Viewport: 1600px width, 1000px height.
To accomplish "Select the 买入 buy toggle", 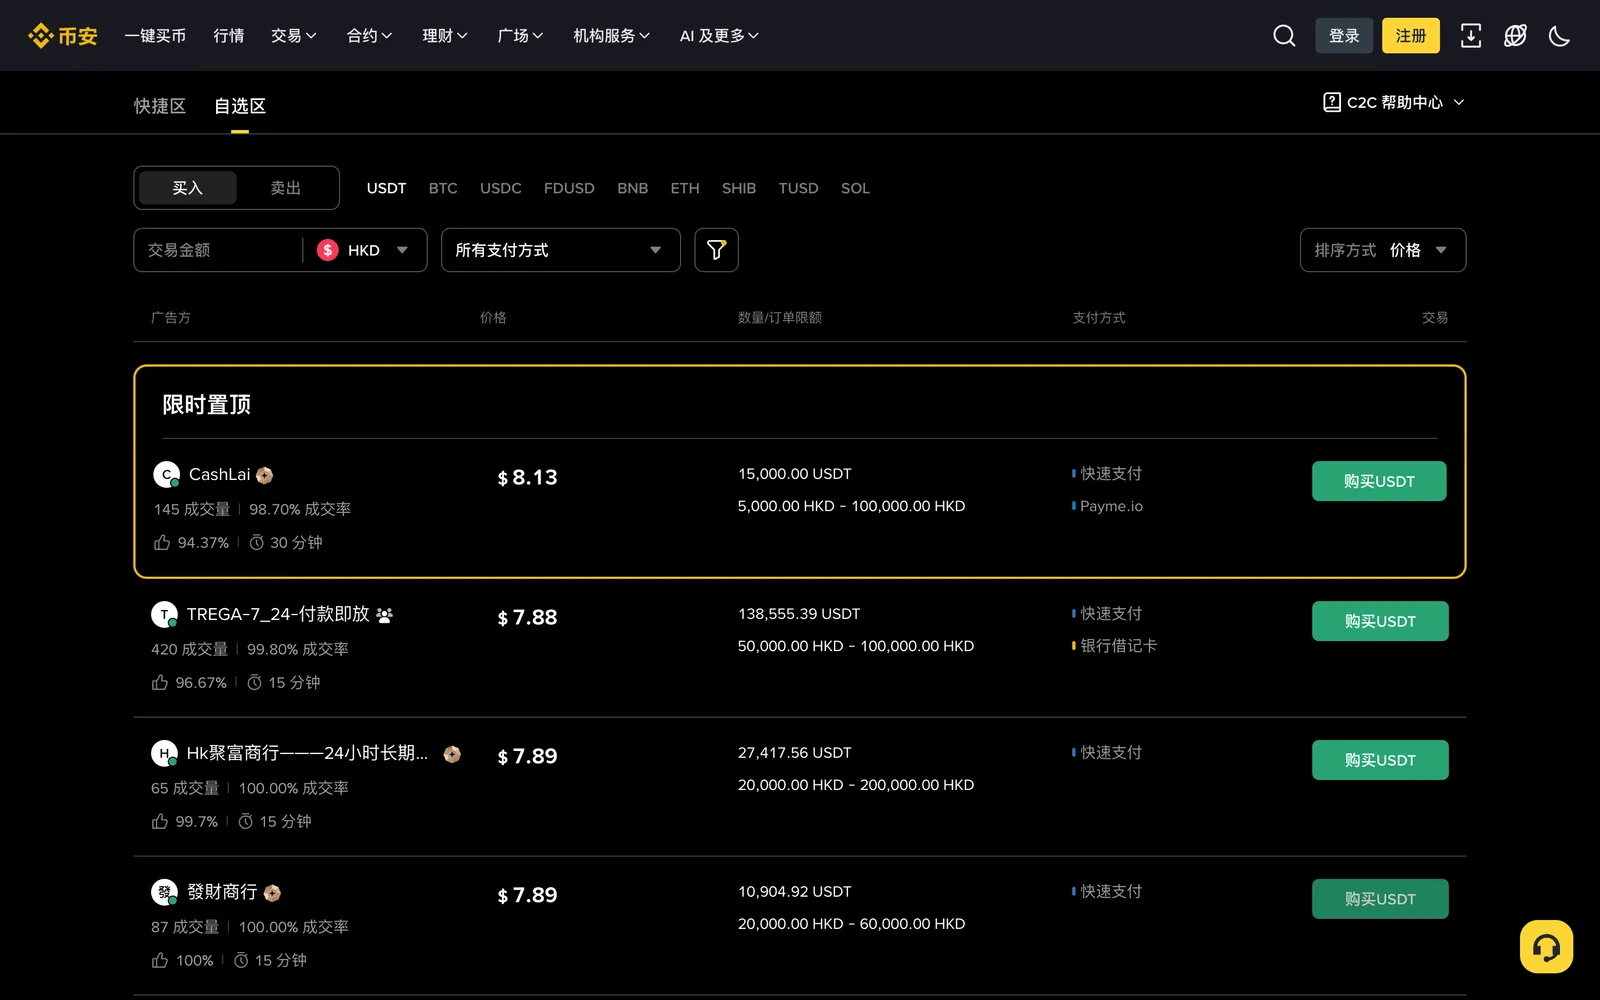I will 187,188.
